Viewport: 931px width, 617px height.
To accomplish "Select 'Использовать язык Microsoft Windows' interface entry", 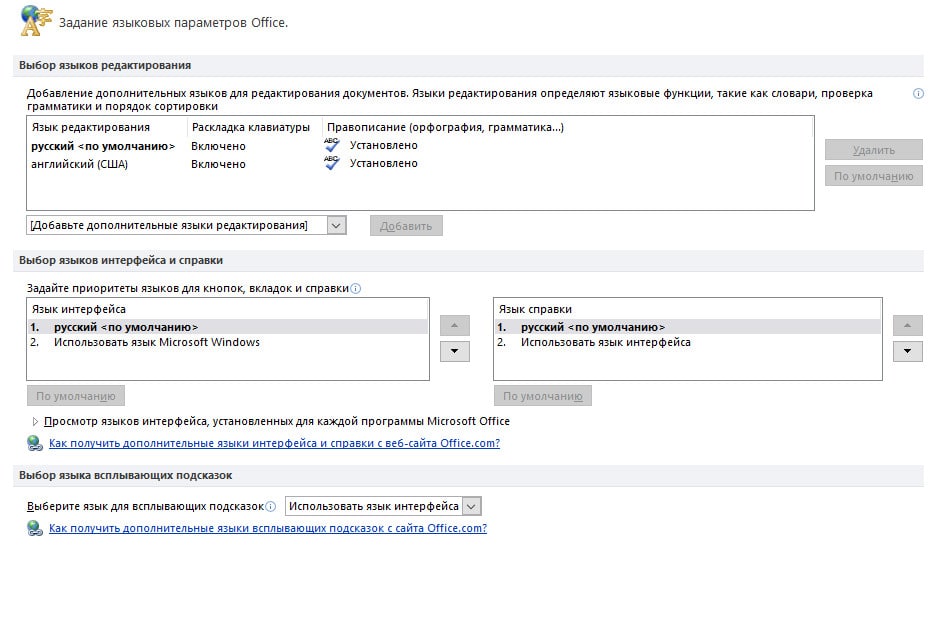I will pos(157,342).
